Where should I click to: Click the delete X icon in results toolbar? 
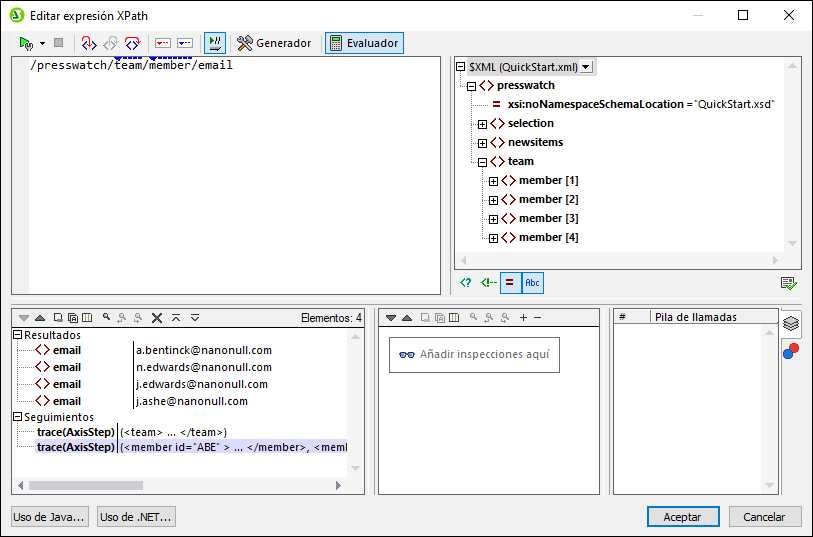[x=157, y=318]
